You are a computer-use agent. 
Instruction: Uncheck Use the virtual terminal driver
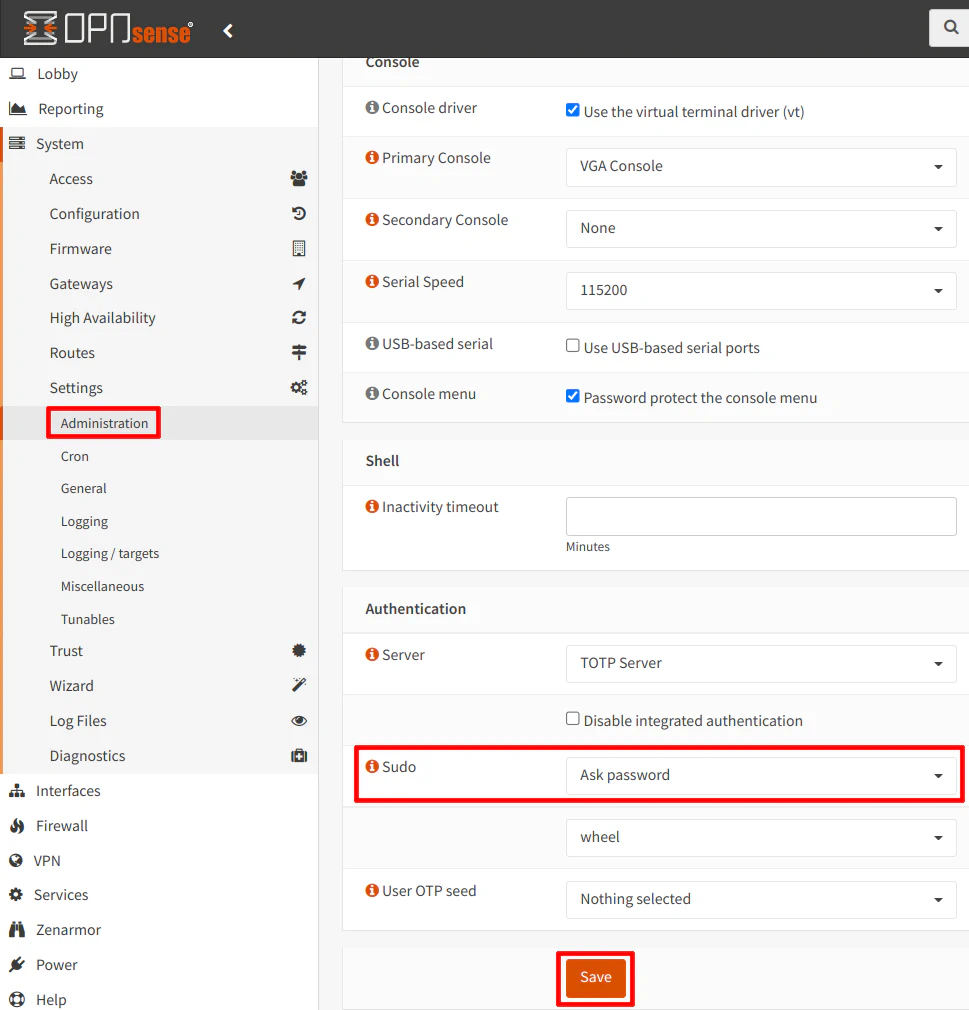pos(572,110)
